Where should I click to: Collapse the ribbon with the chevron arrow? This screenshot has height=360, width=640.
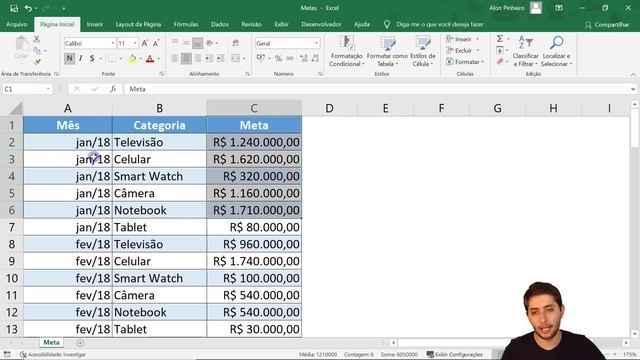point(633,75)
